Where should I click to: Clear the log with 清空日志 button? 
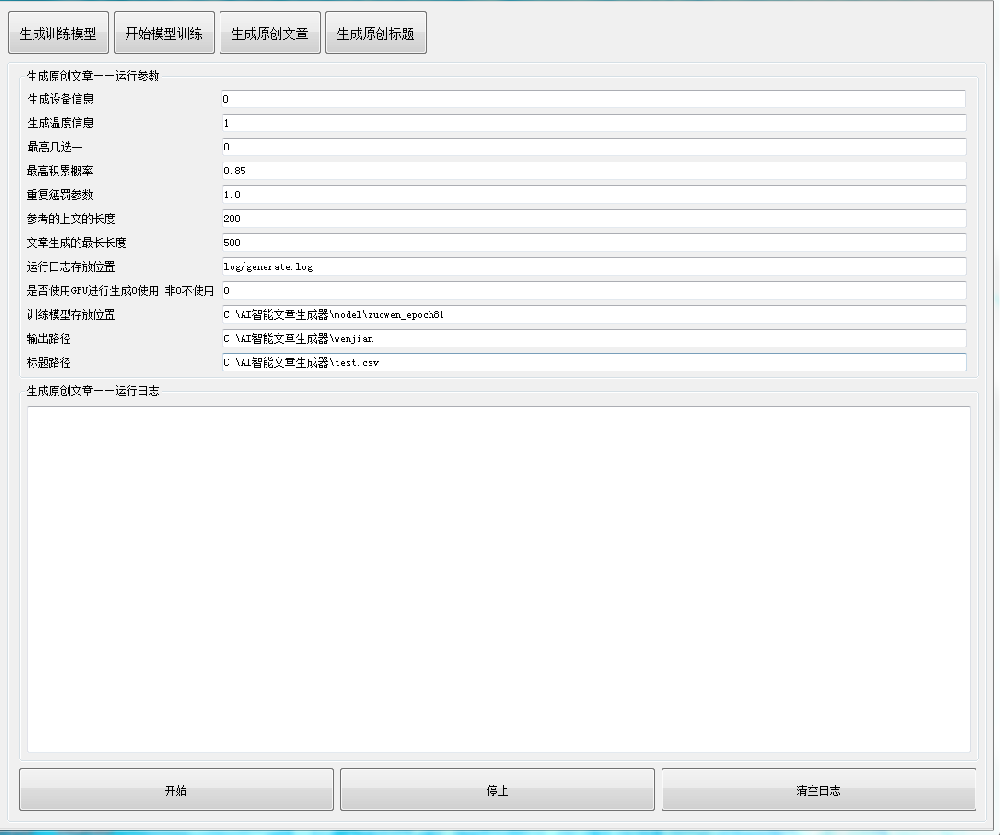tap(818, 790)
